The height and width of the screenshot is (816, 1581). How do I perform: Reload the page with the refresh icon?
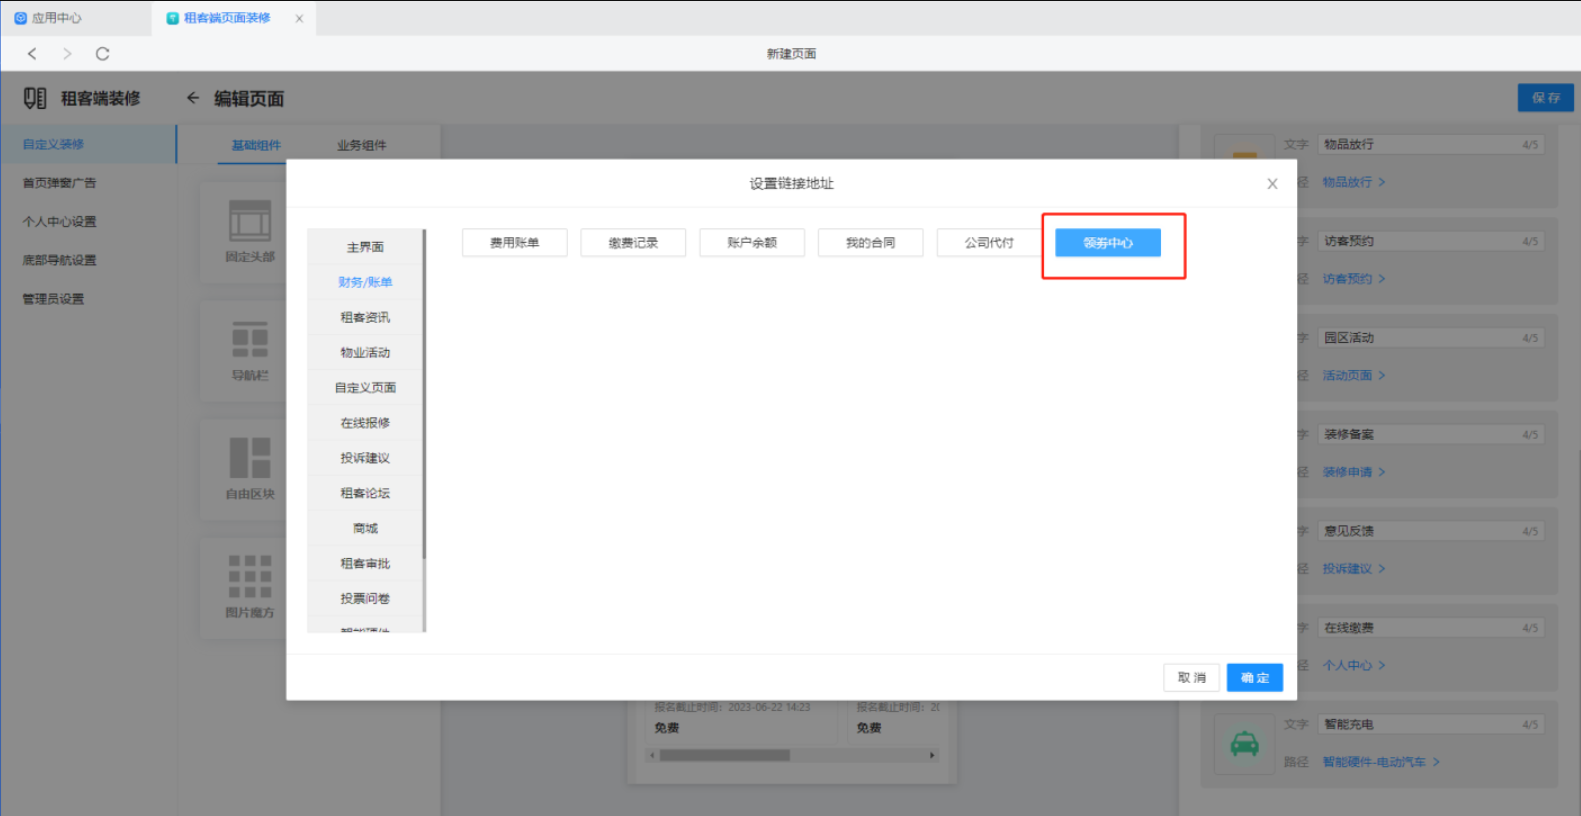click(102, 54)
